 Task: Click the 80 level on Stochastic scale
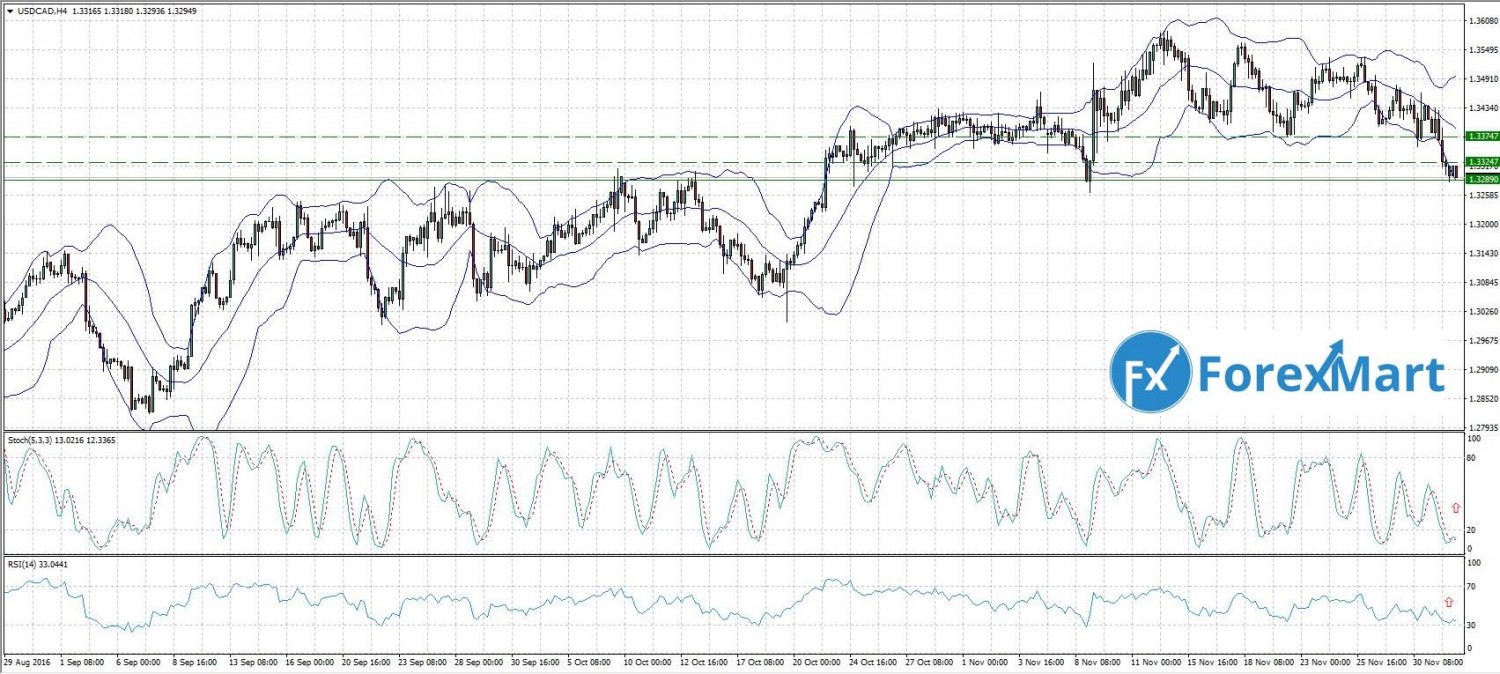(x=1471, y=458)
